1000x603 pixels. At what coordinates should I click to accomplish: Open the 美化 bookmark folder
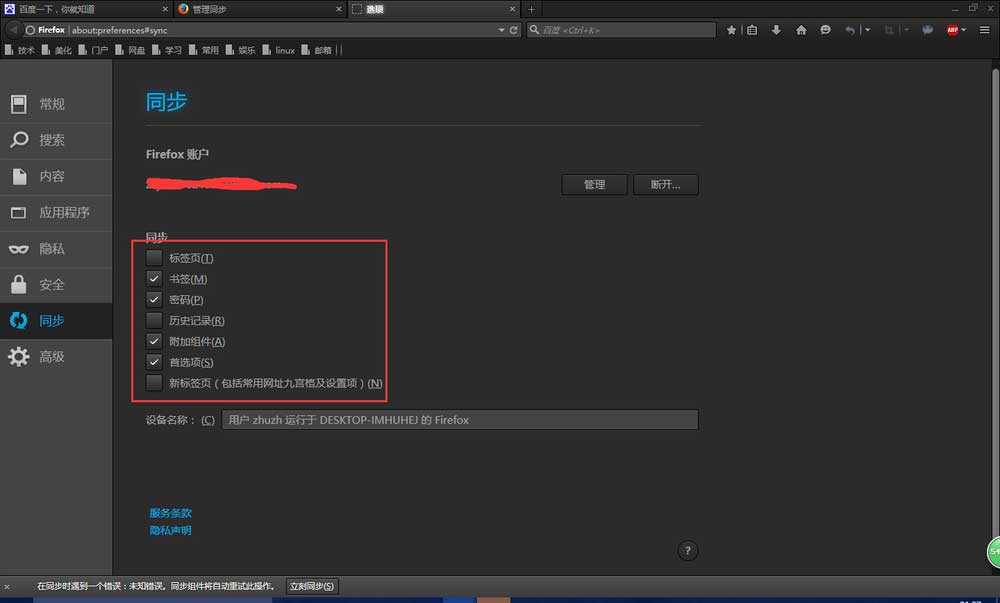[57, 50]
